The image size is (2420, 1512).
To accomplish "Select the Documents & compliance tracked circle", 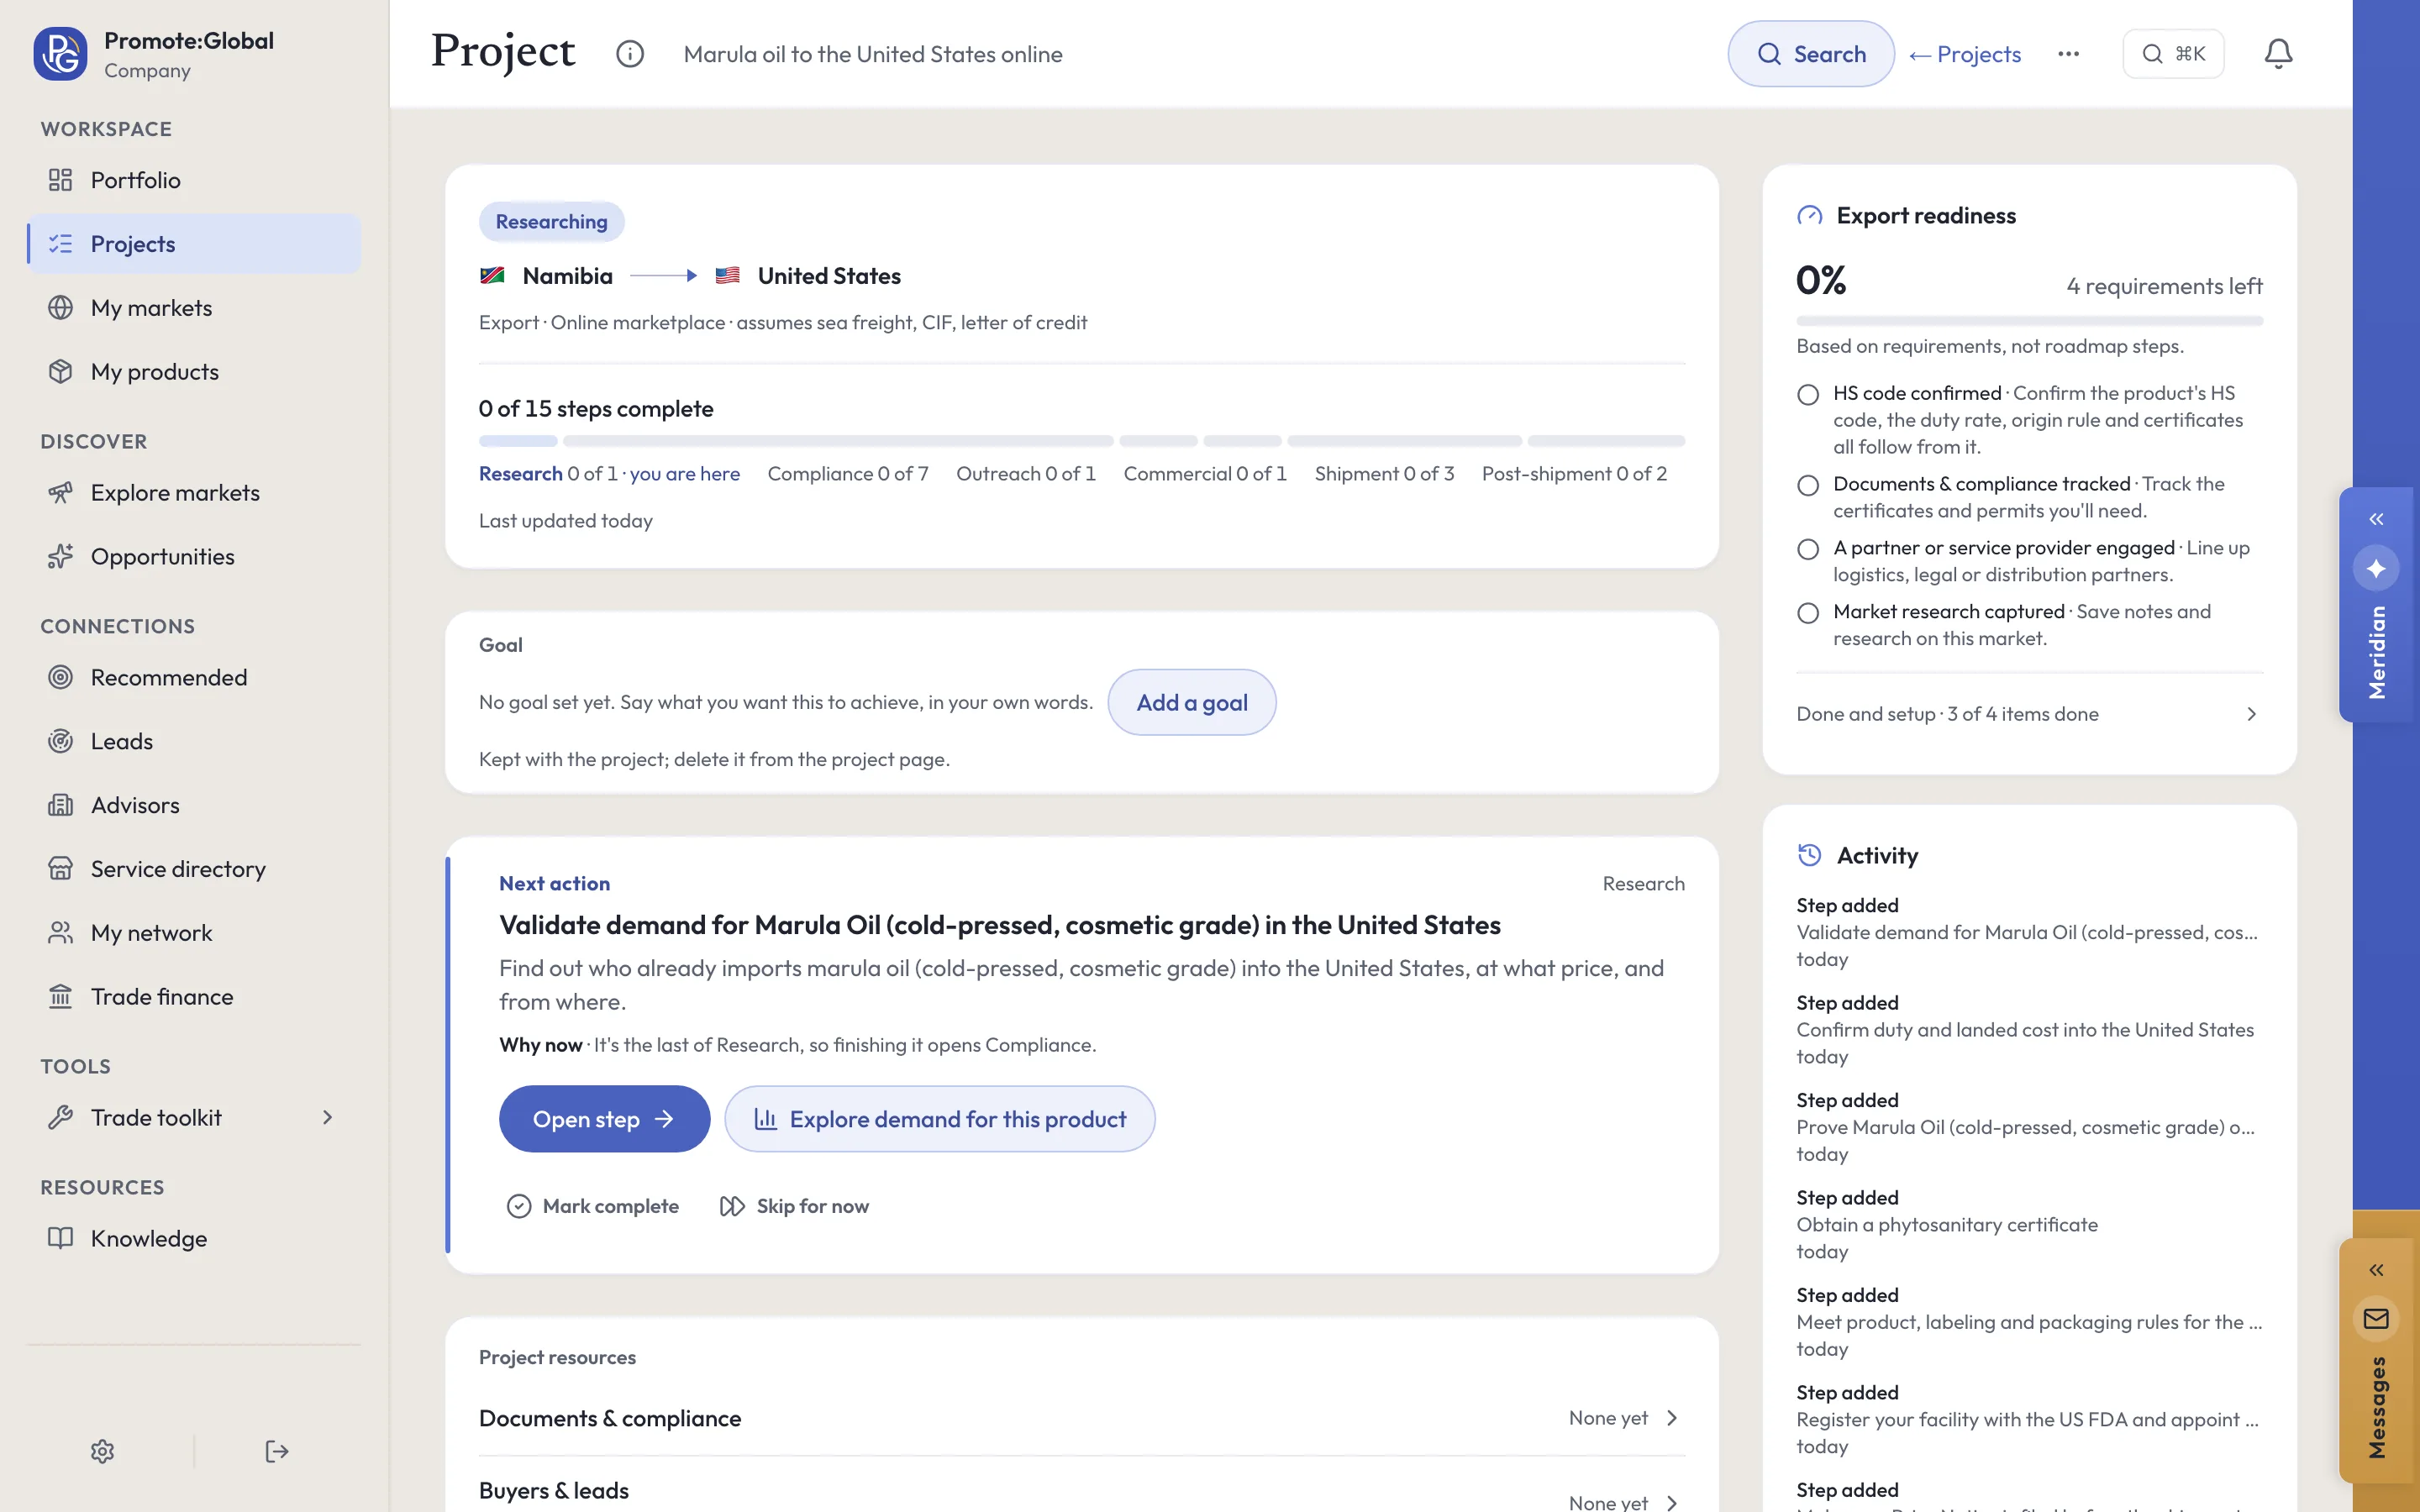I will [1808, 485].
